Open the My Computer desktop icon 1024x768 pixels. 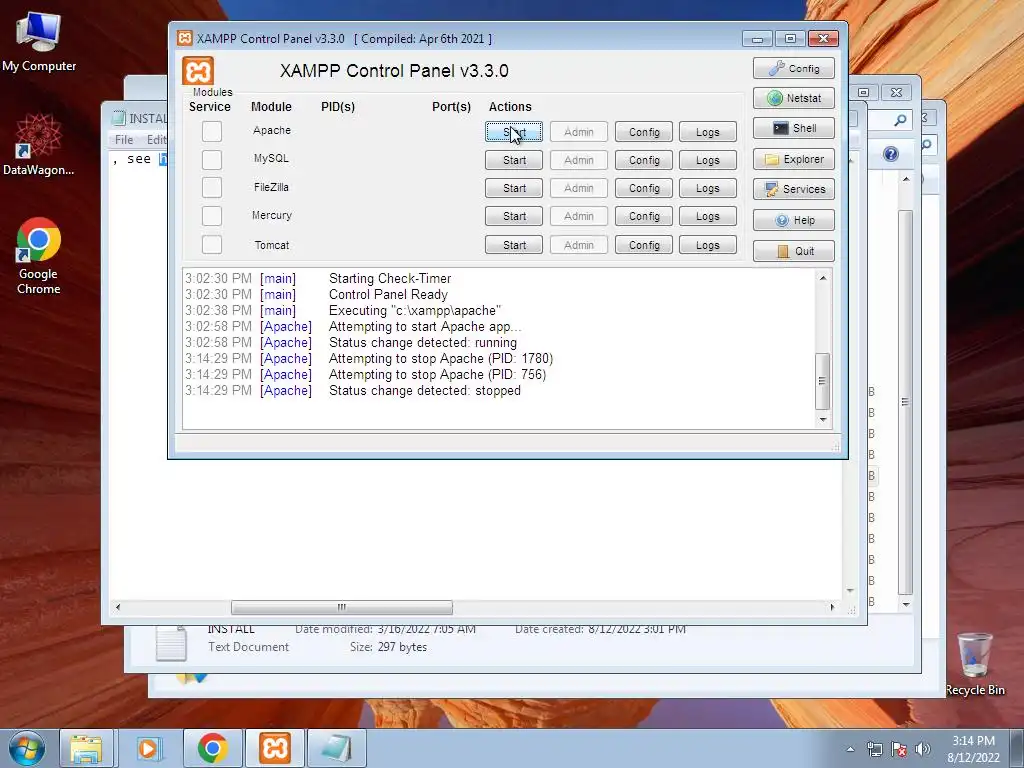(39, 41)
